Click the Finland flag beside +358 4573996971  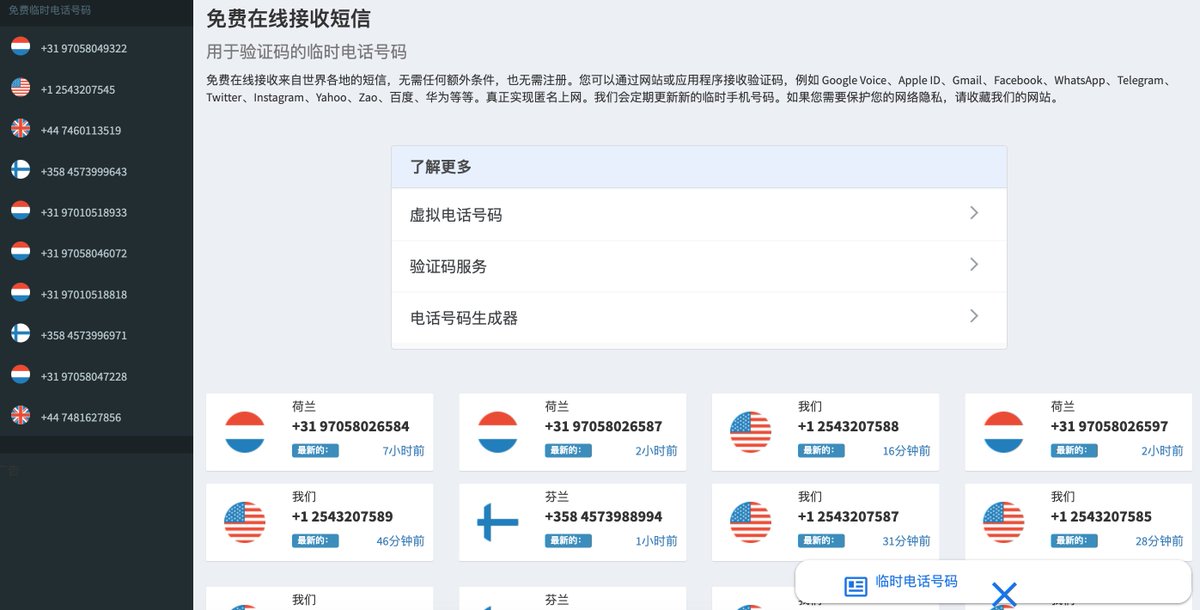coord(20,334)
